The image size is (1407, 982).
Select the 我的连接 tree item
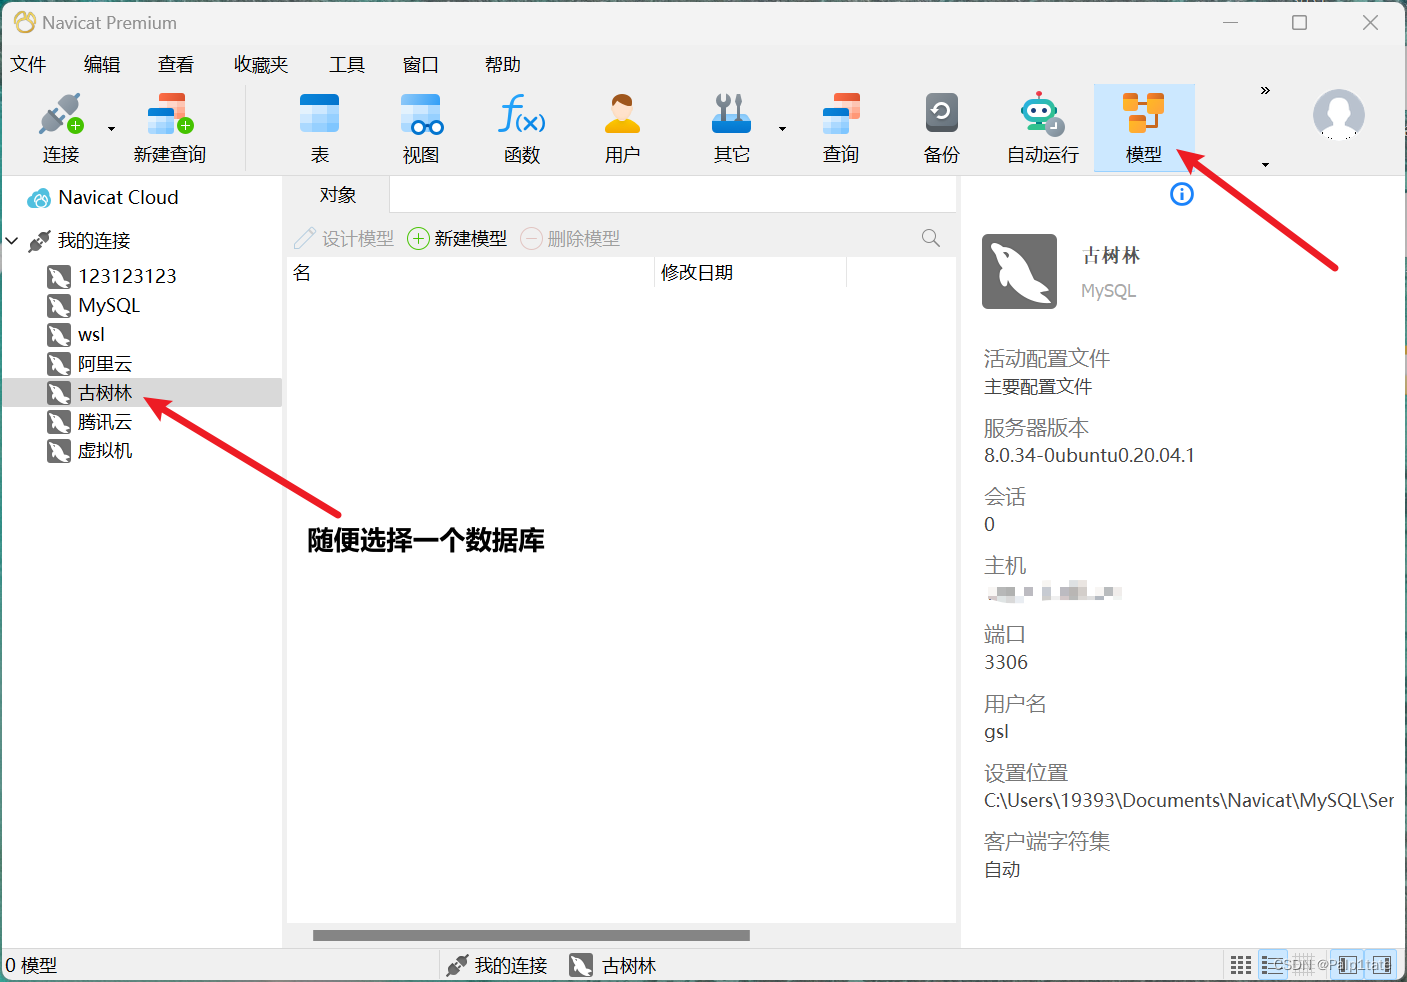[94, 241]
